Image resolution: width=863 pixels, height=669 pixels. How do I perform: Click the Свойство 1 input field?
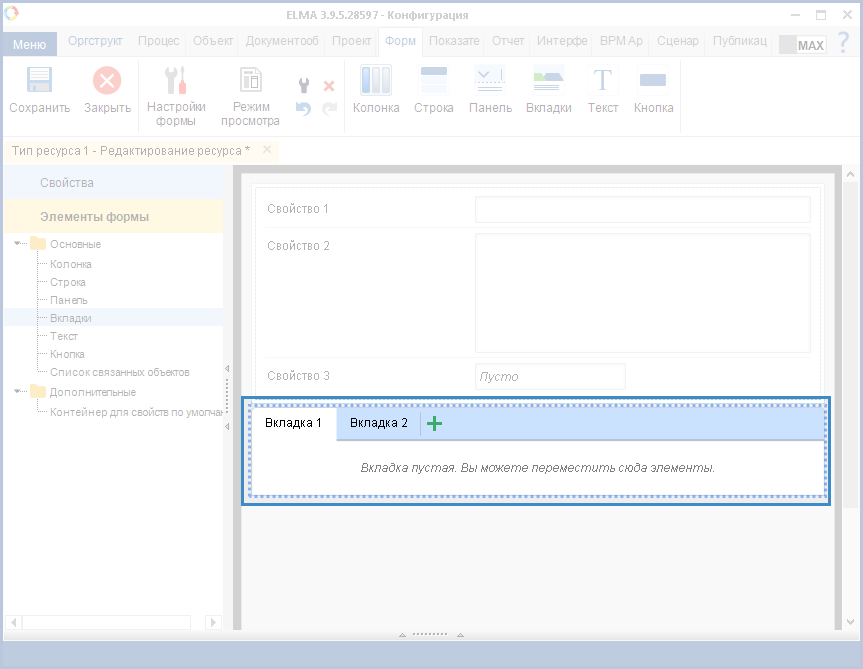(x=642, y=209)
